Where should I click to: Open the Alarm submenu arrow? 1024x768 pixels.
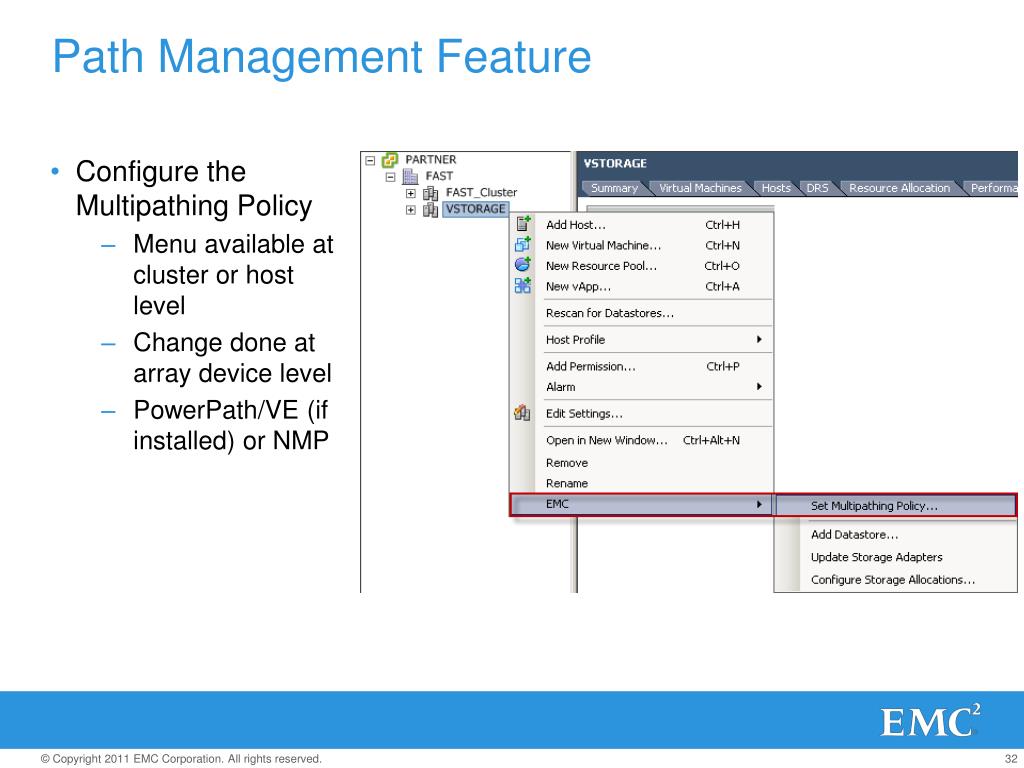759,386
